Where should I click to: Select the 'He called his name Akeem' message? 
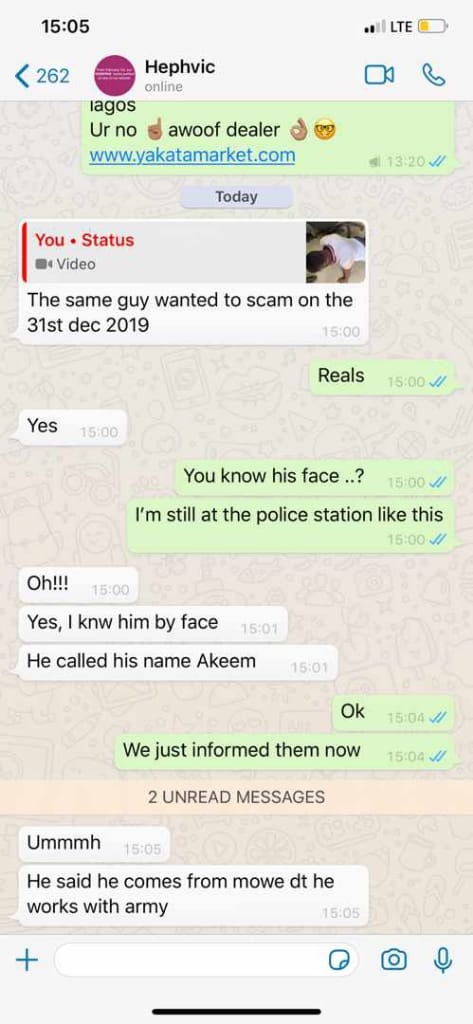tap(178, 662)
